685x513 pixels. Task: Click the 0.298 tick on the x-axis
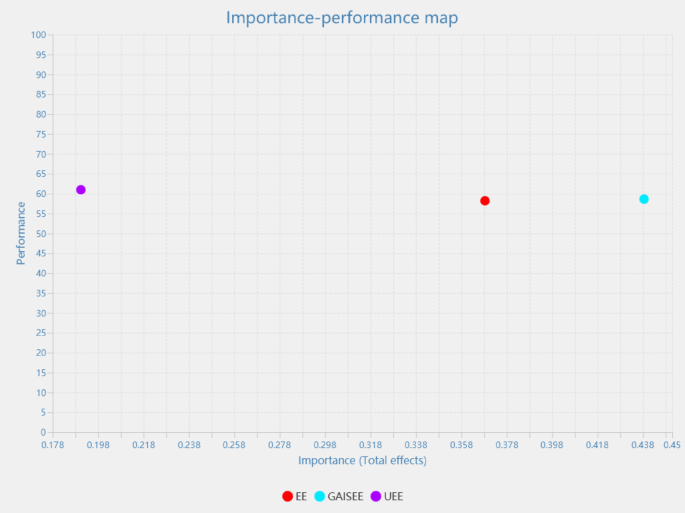325,444
